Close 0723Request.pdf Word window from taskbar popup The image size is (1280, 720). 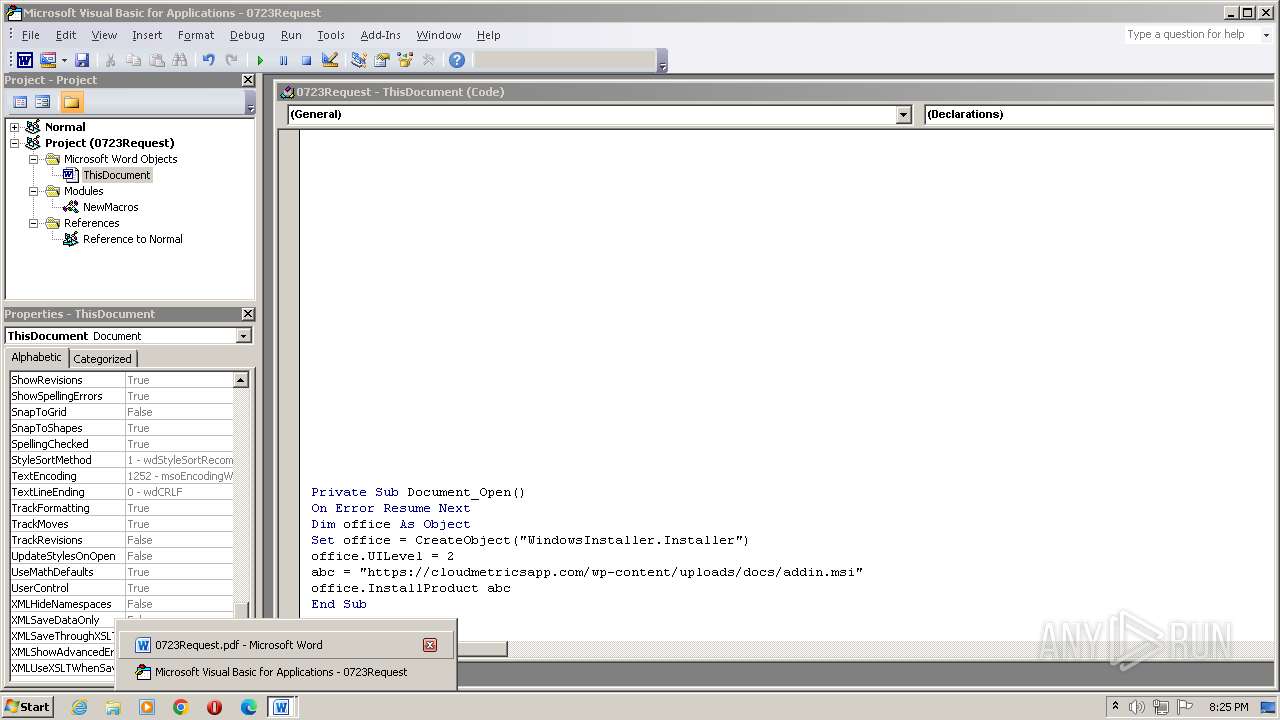point(430,645)
